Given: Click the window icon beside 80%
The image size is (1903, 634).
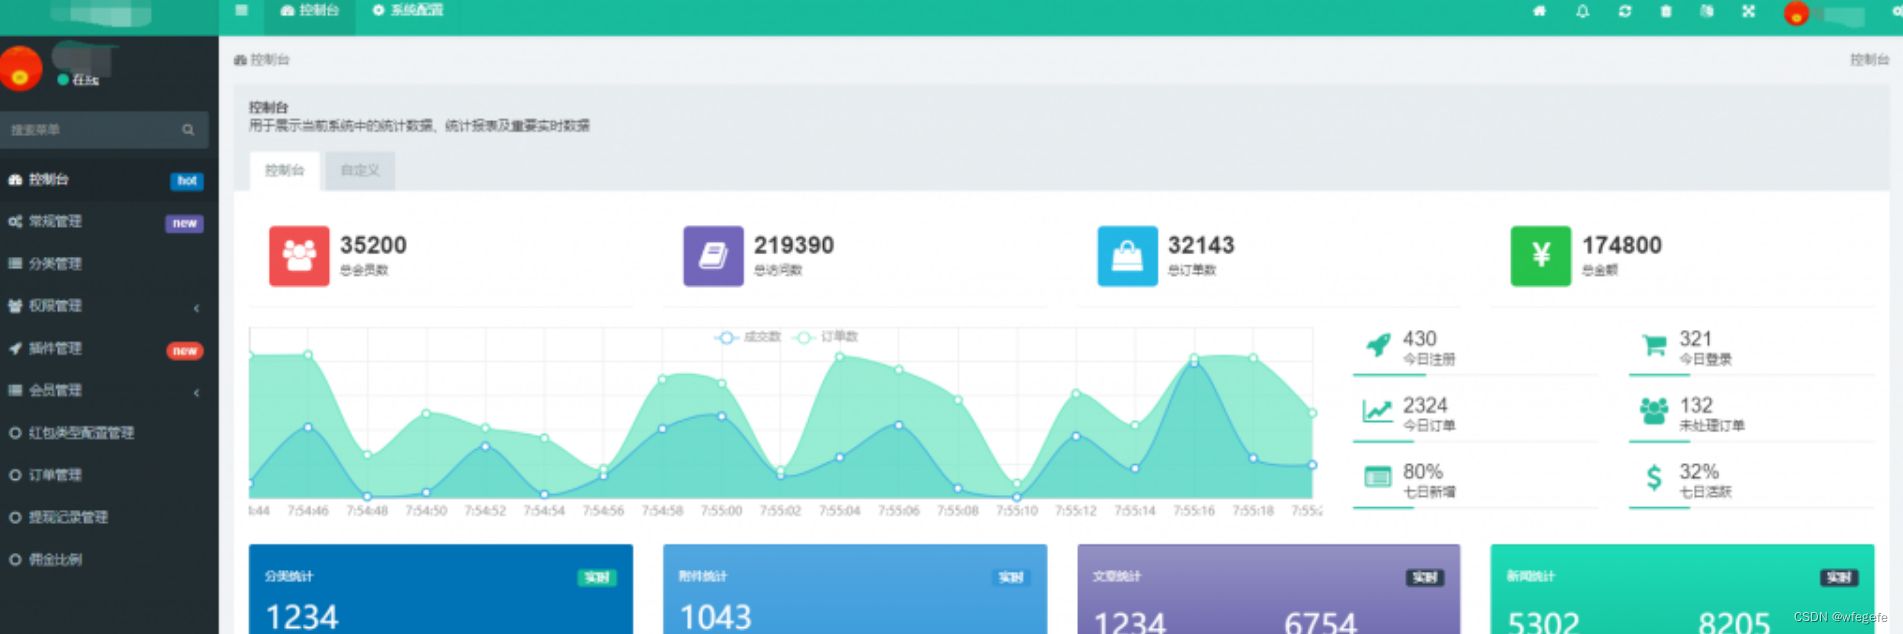Looking at the screenshot, I should coord(1378,478).
